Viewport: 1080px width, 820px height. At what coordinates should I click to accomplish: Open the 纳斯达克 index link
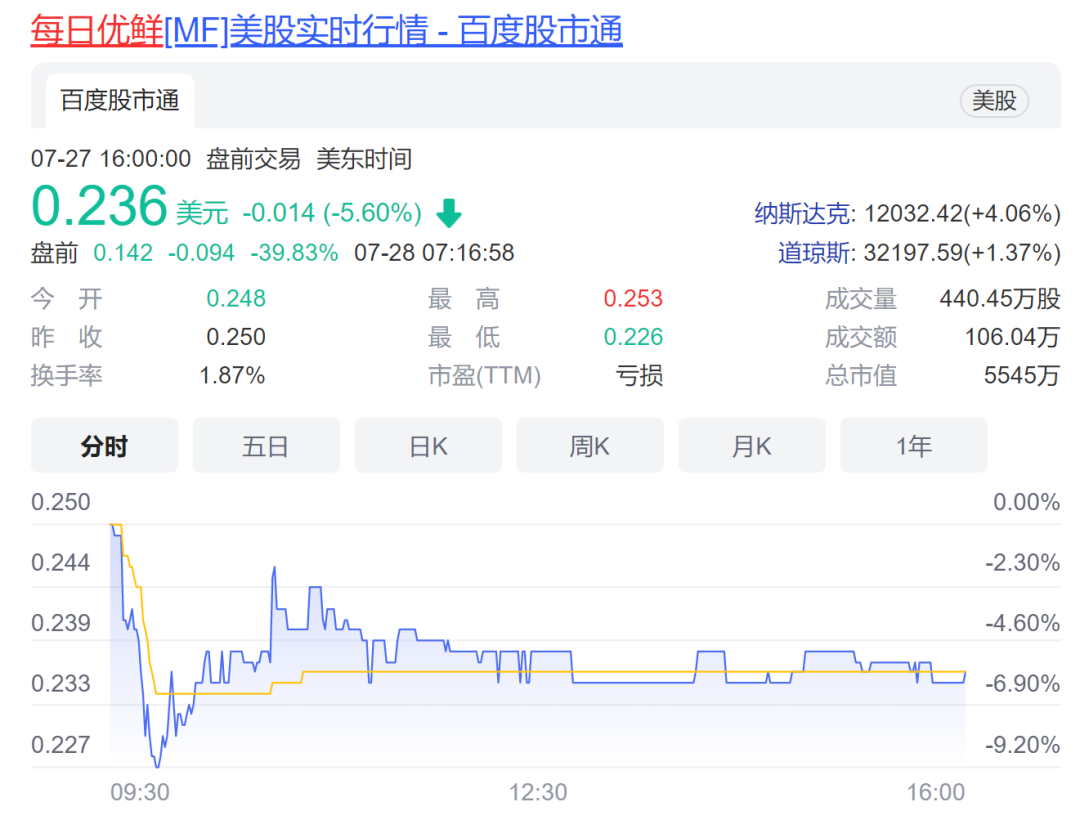pyautogui.click(x=803, y=213)
